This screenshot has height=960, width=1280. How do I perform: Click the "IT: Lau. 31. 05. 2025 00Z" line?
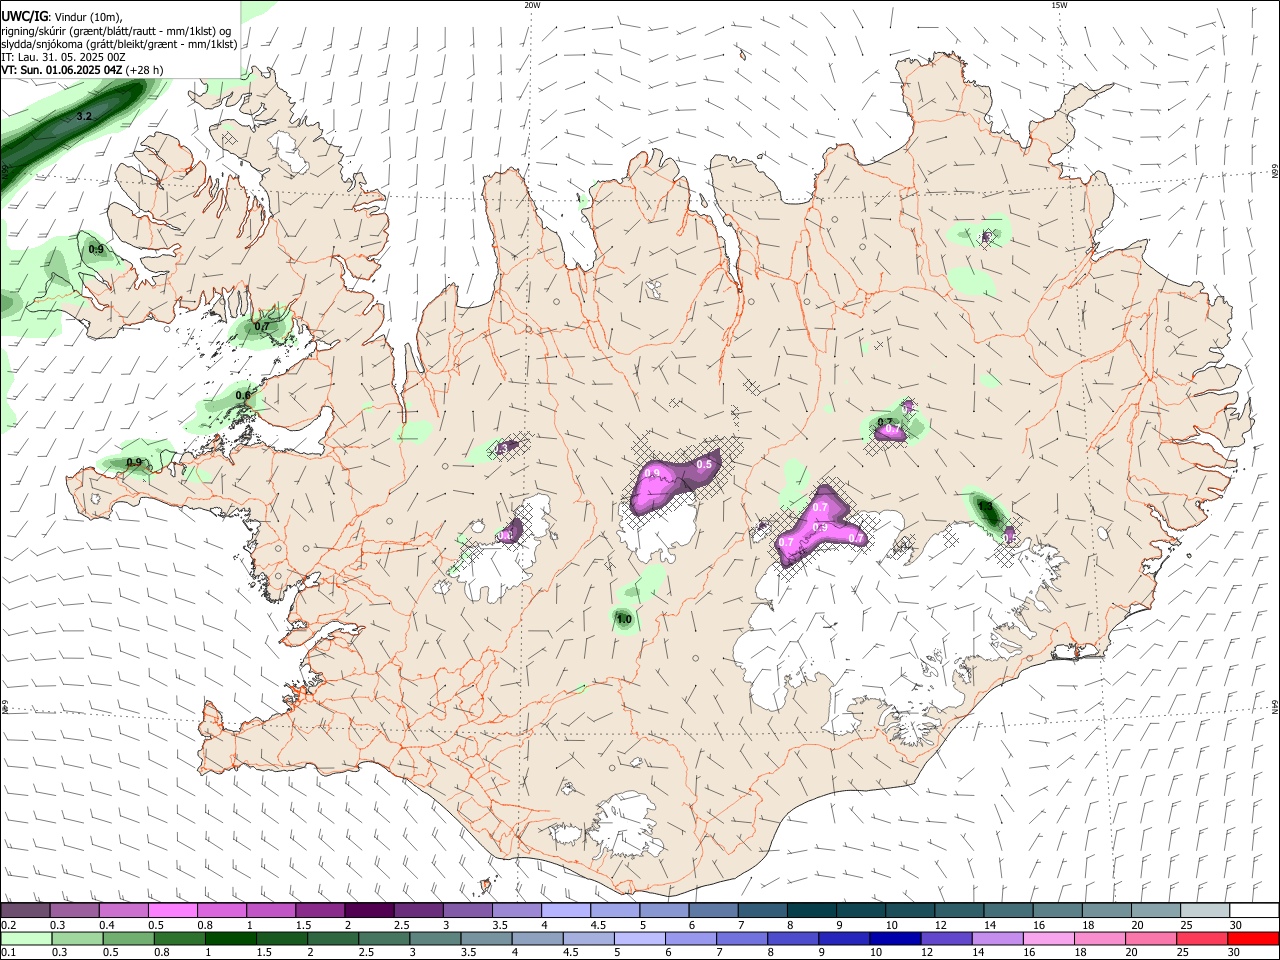[x=63, y=57]
